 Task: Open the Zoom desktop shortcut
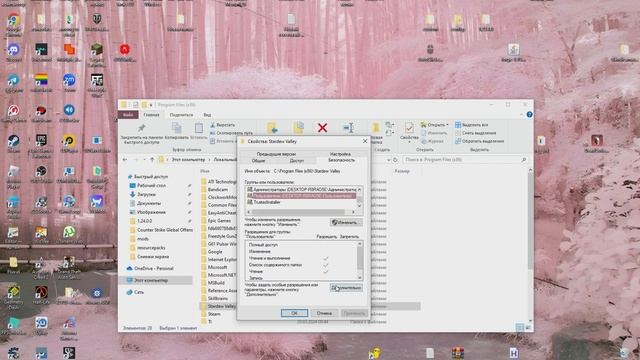69,80
